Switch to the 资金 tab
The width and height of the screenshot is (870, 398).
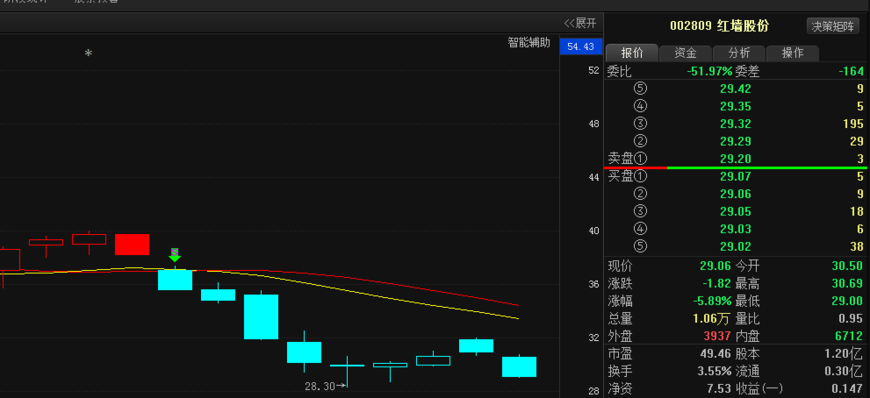click(x=685, y=53)
